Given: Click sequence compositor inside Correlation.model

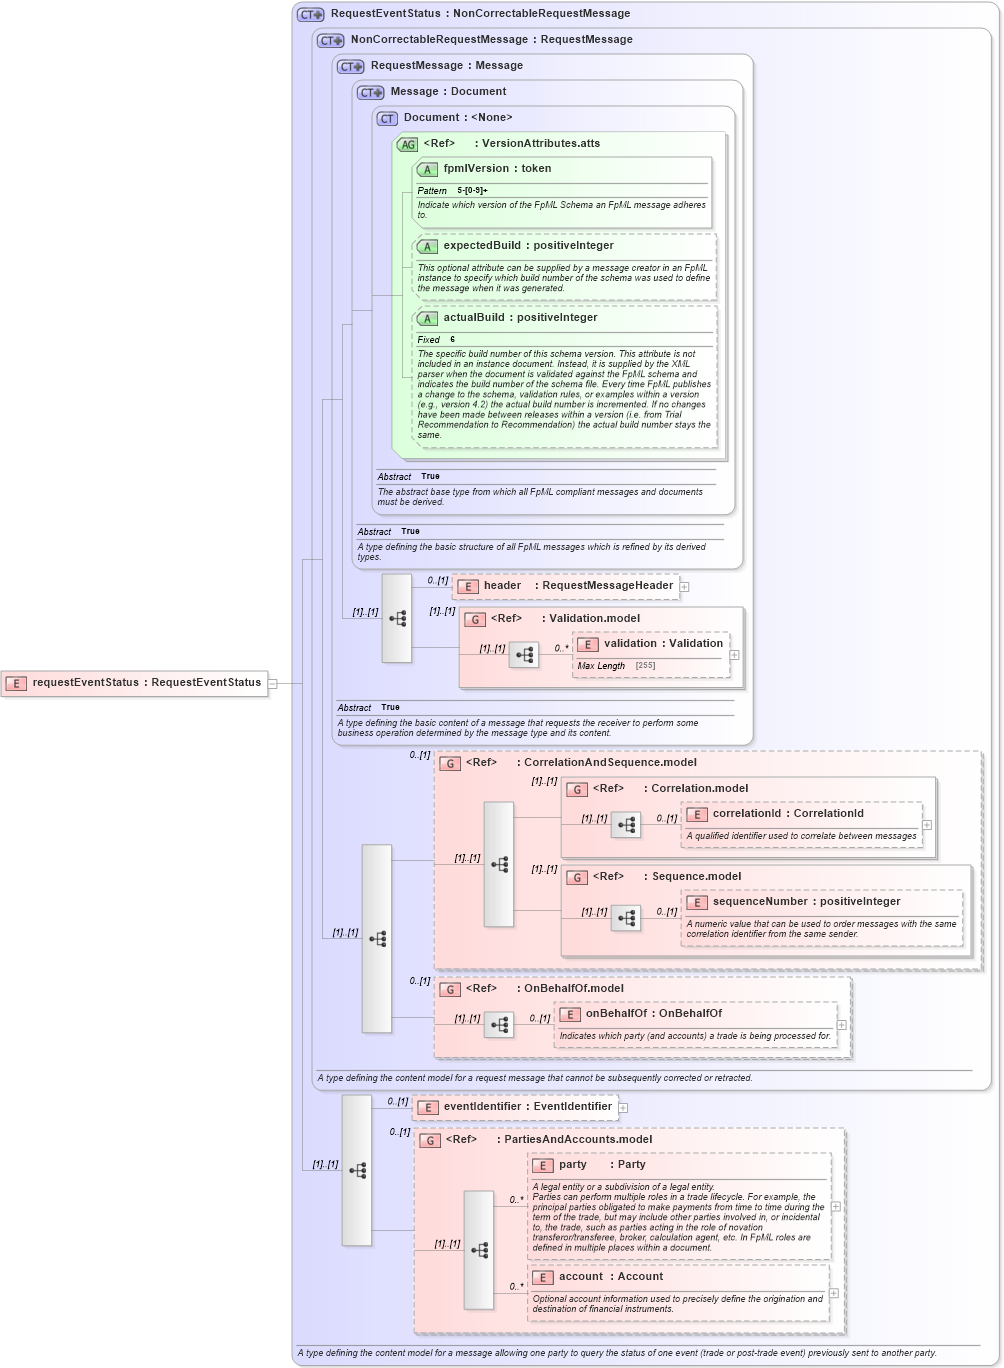Looking at the screenshot, I should click(626, 825).
